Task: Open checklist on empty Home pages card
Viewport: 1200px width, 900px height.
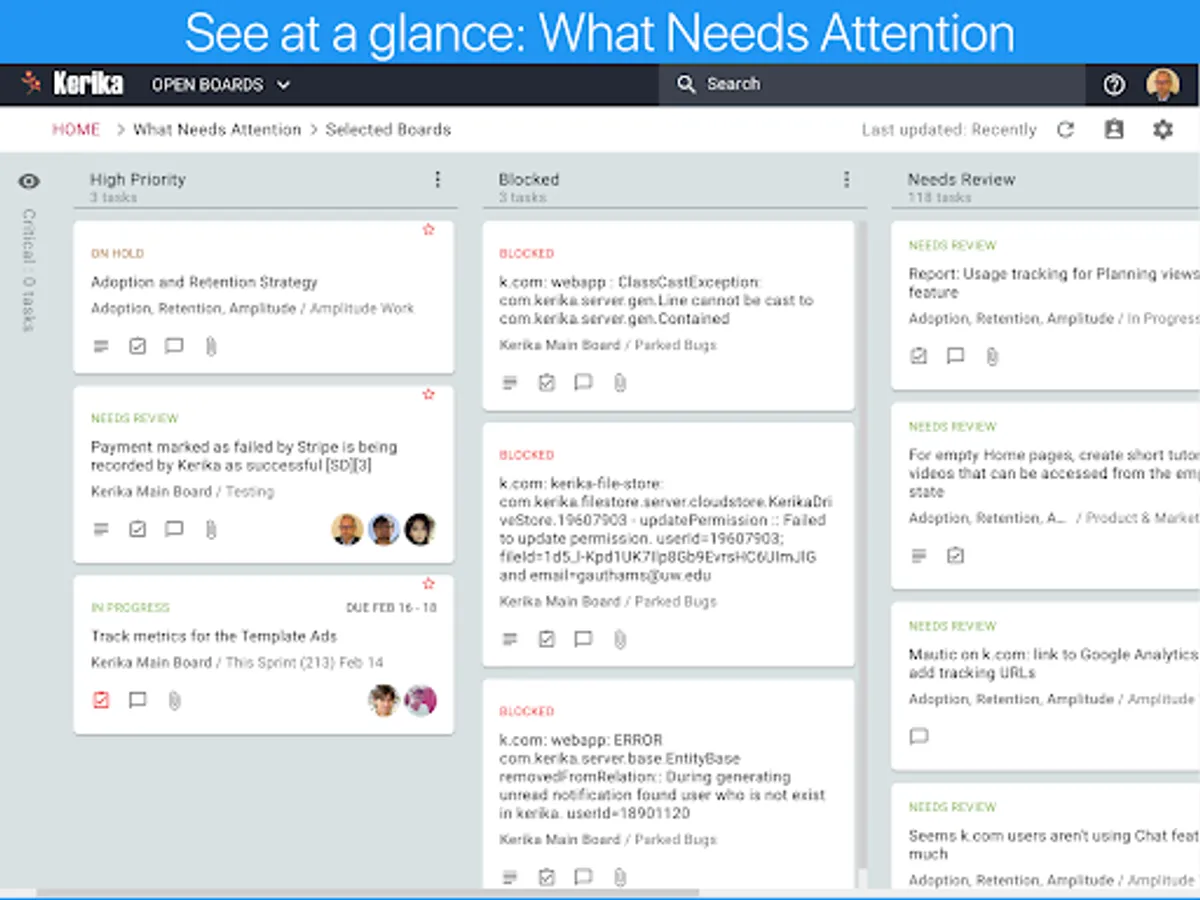Action: pos(955,555)
